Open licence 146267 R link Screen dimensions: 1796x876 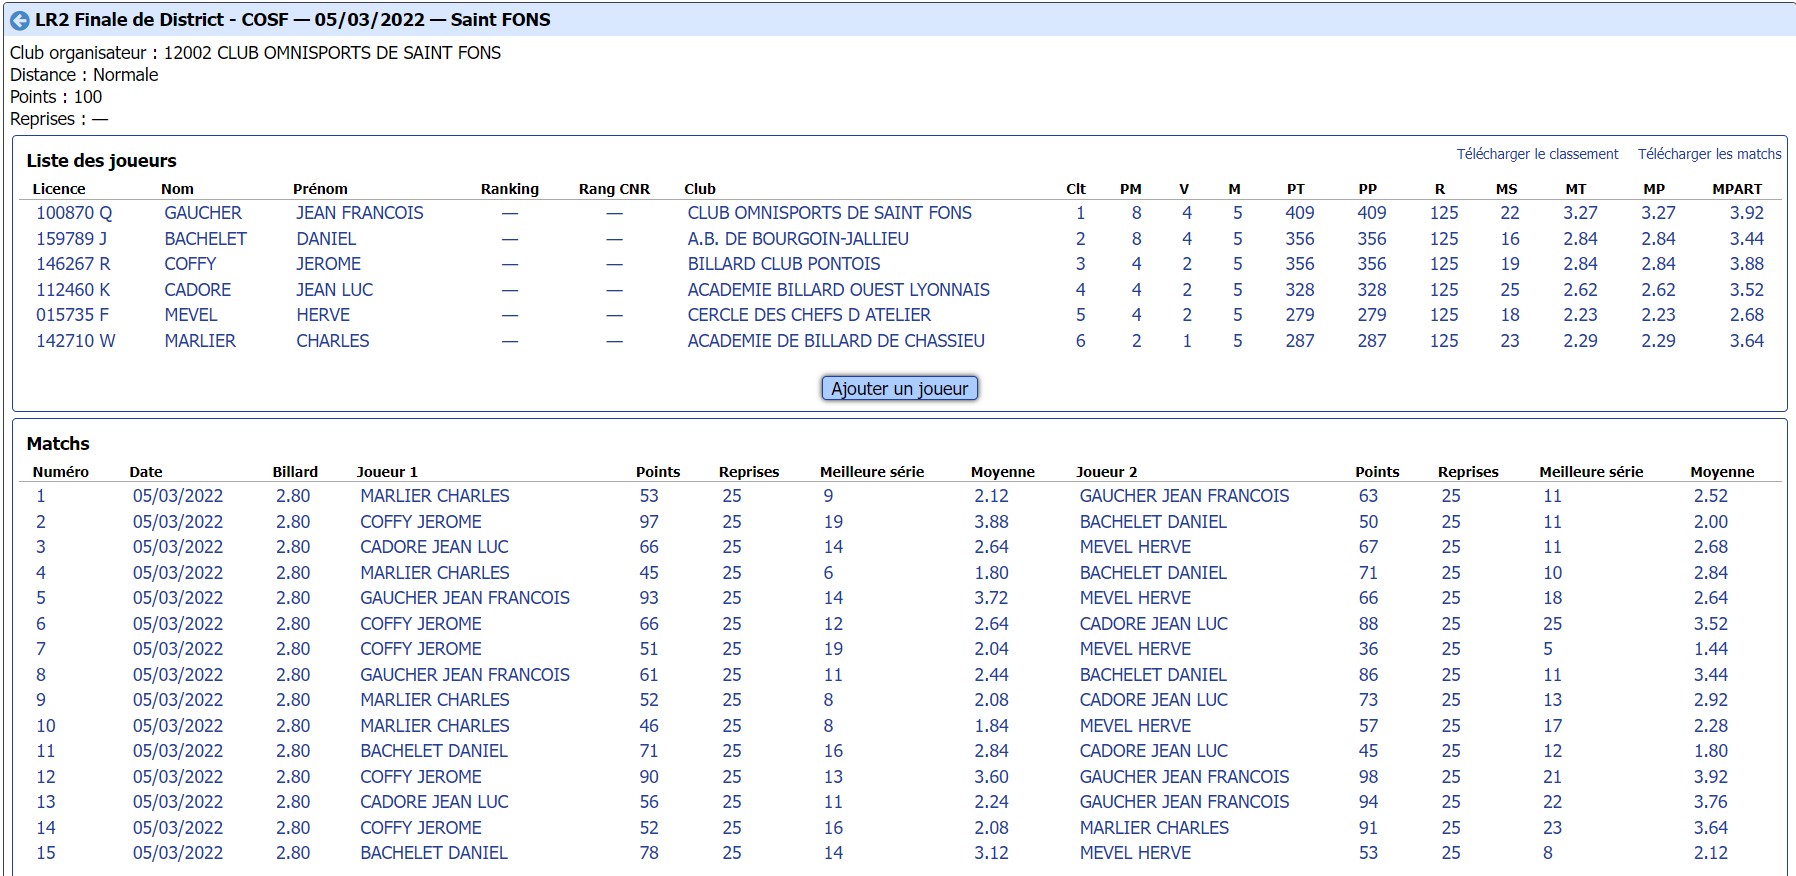tap(73, 264)
